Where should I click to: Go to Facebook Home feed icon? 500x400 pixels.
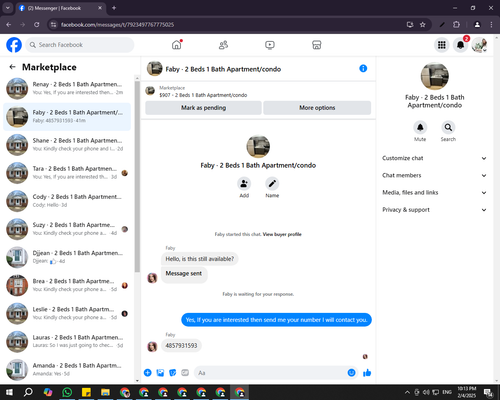tap(177, 45)
